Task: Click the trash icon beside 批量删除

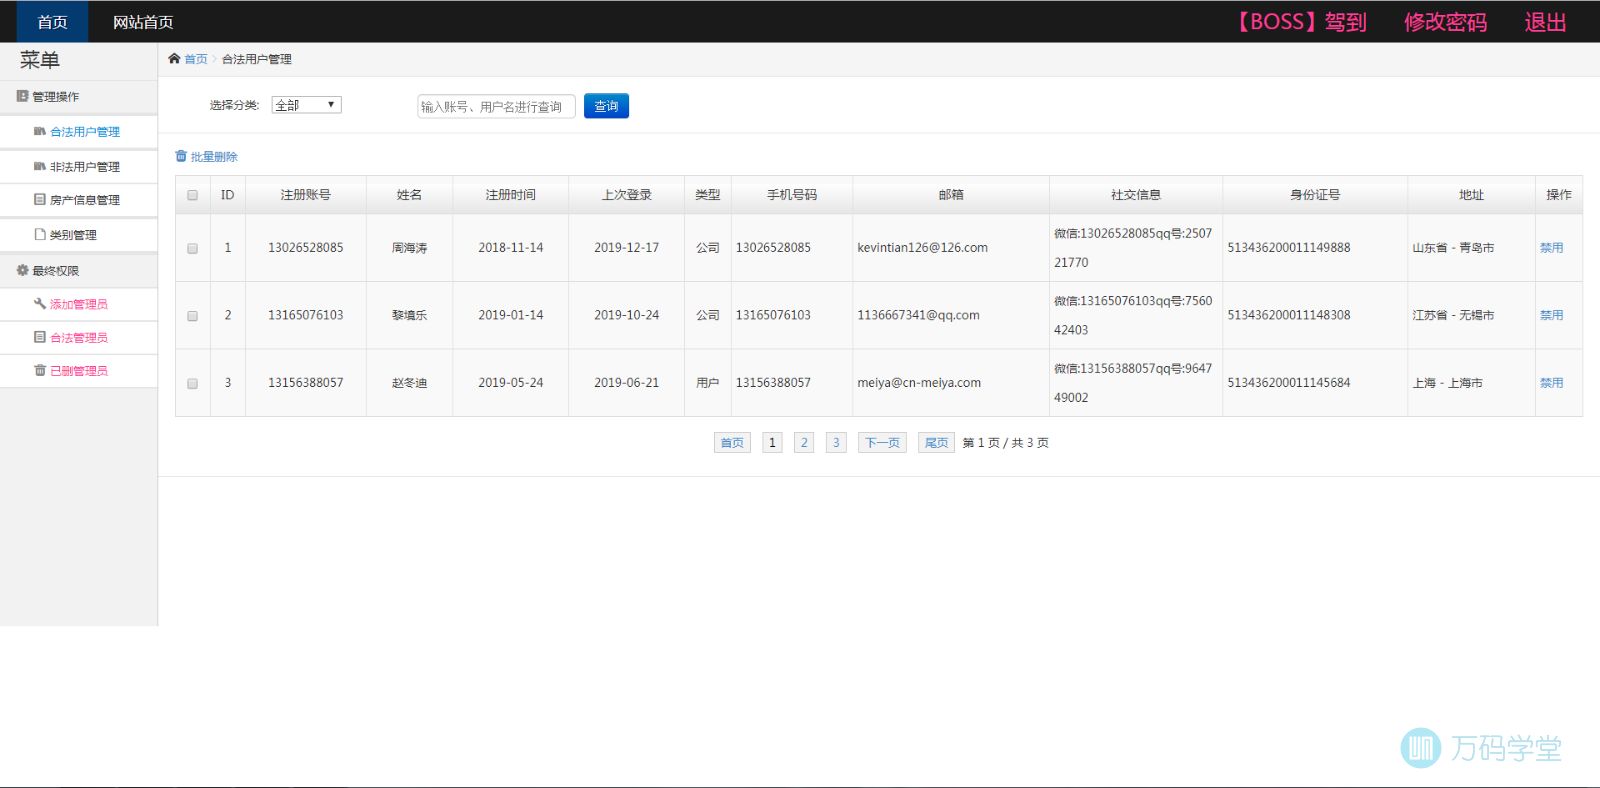Action: click(x=181, y=156)
